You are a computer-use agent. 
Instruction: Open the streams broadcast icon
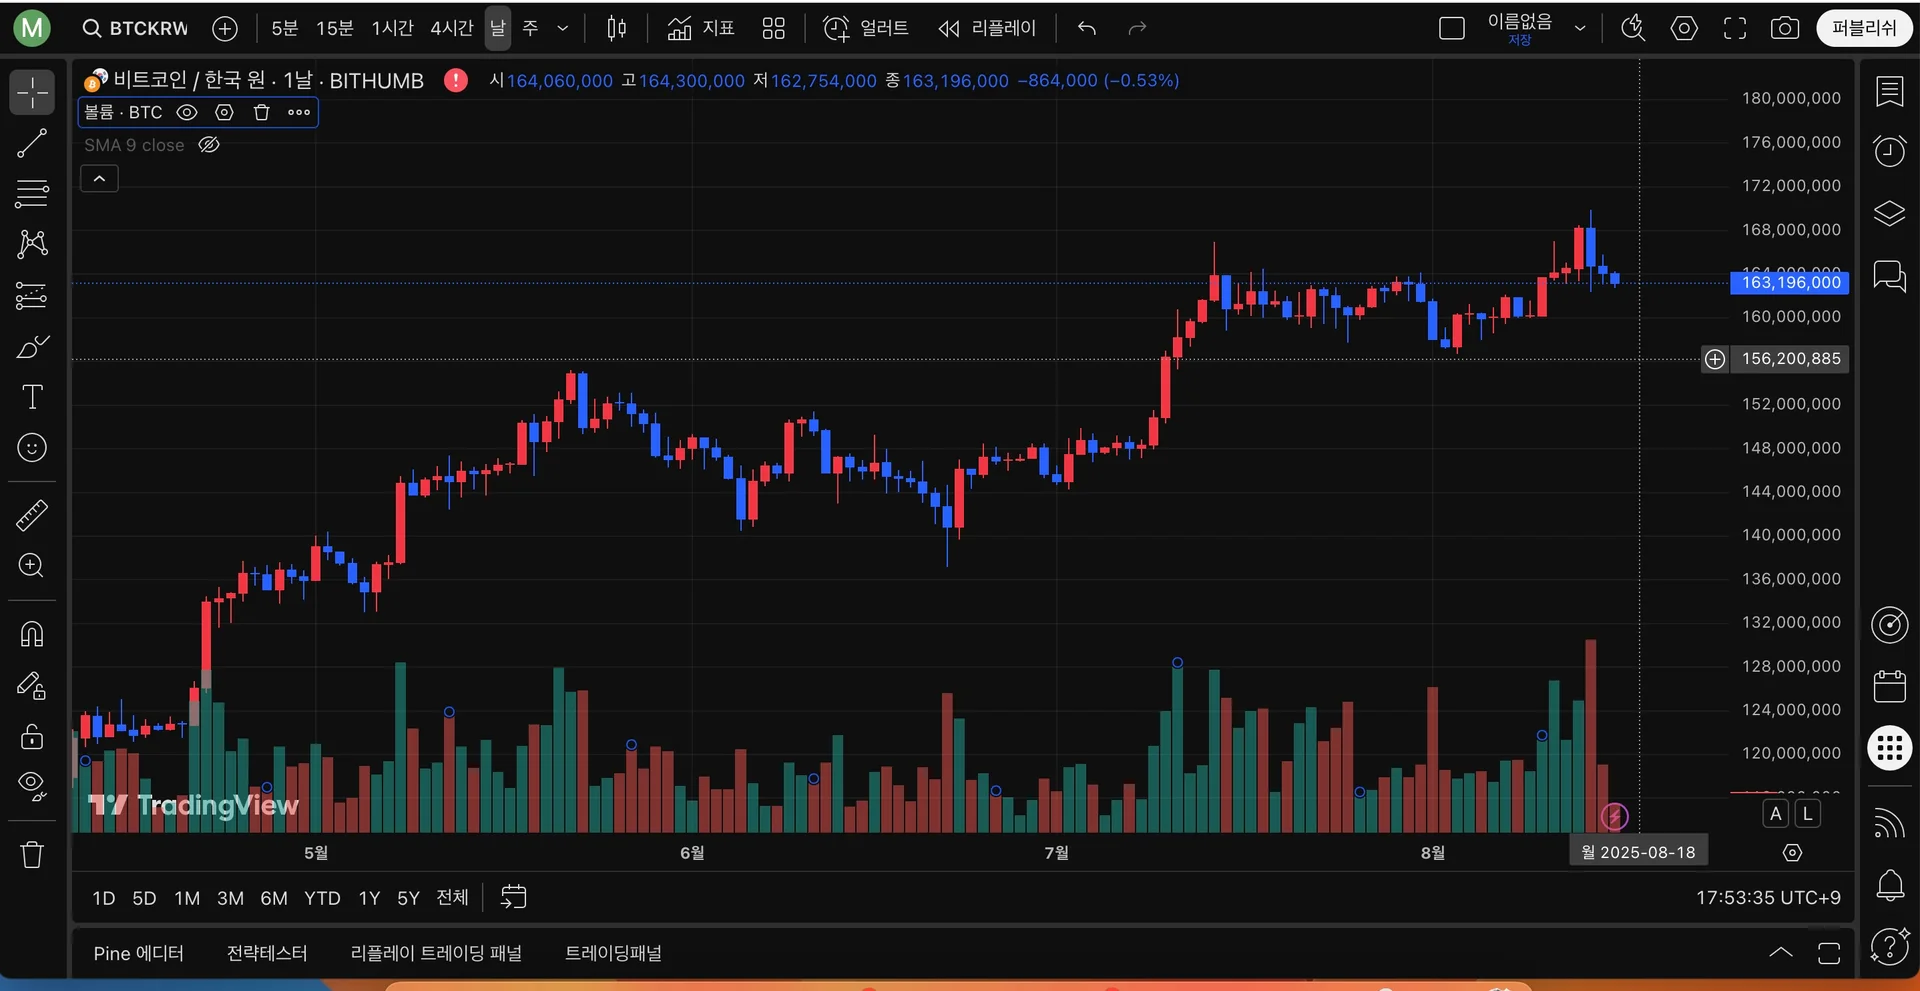click(x=1889, y=823)
